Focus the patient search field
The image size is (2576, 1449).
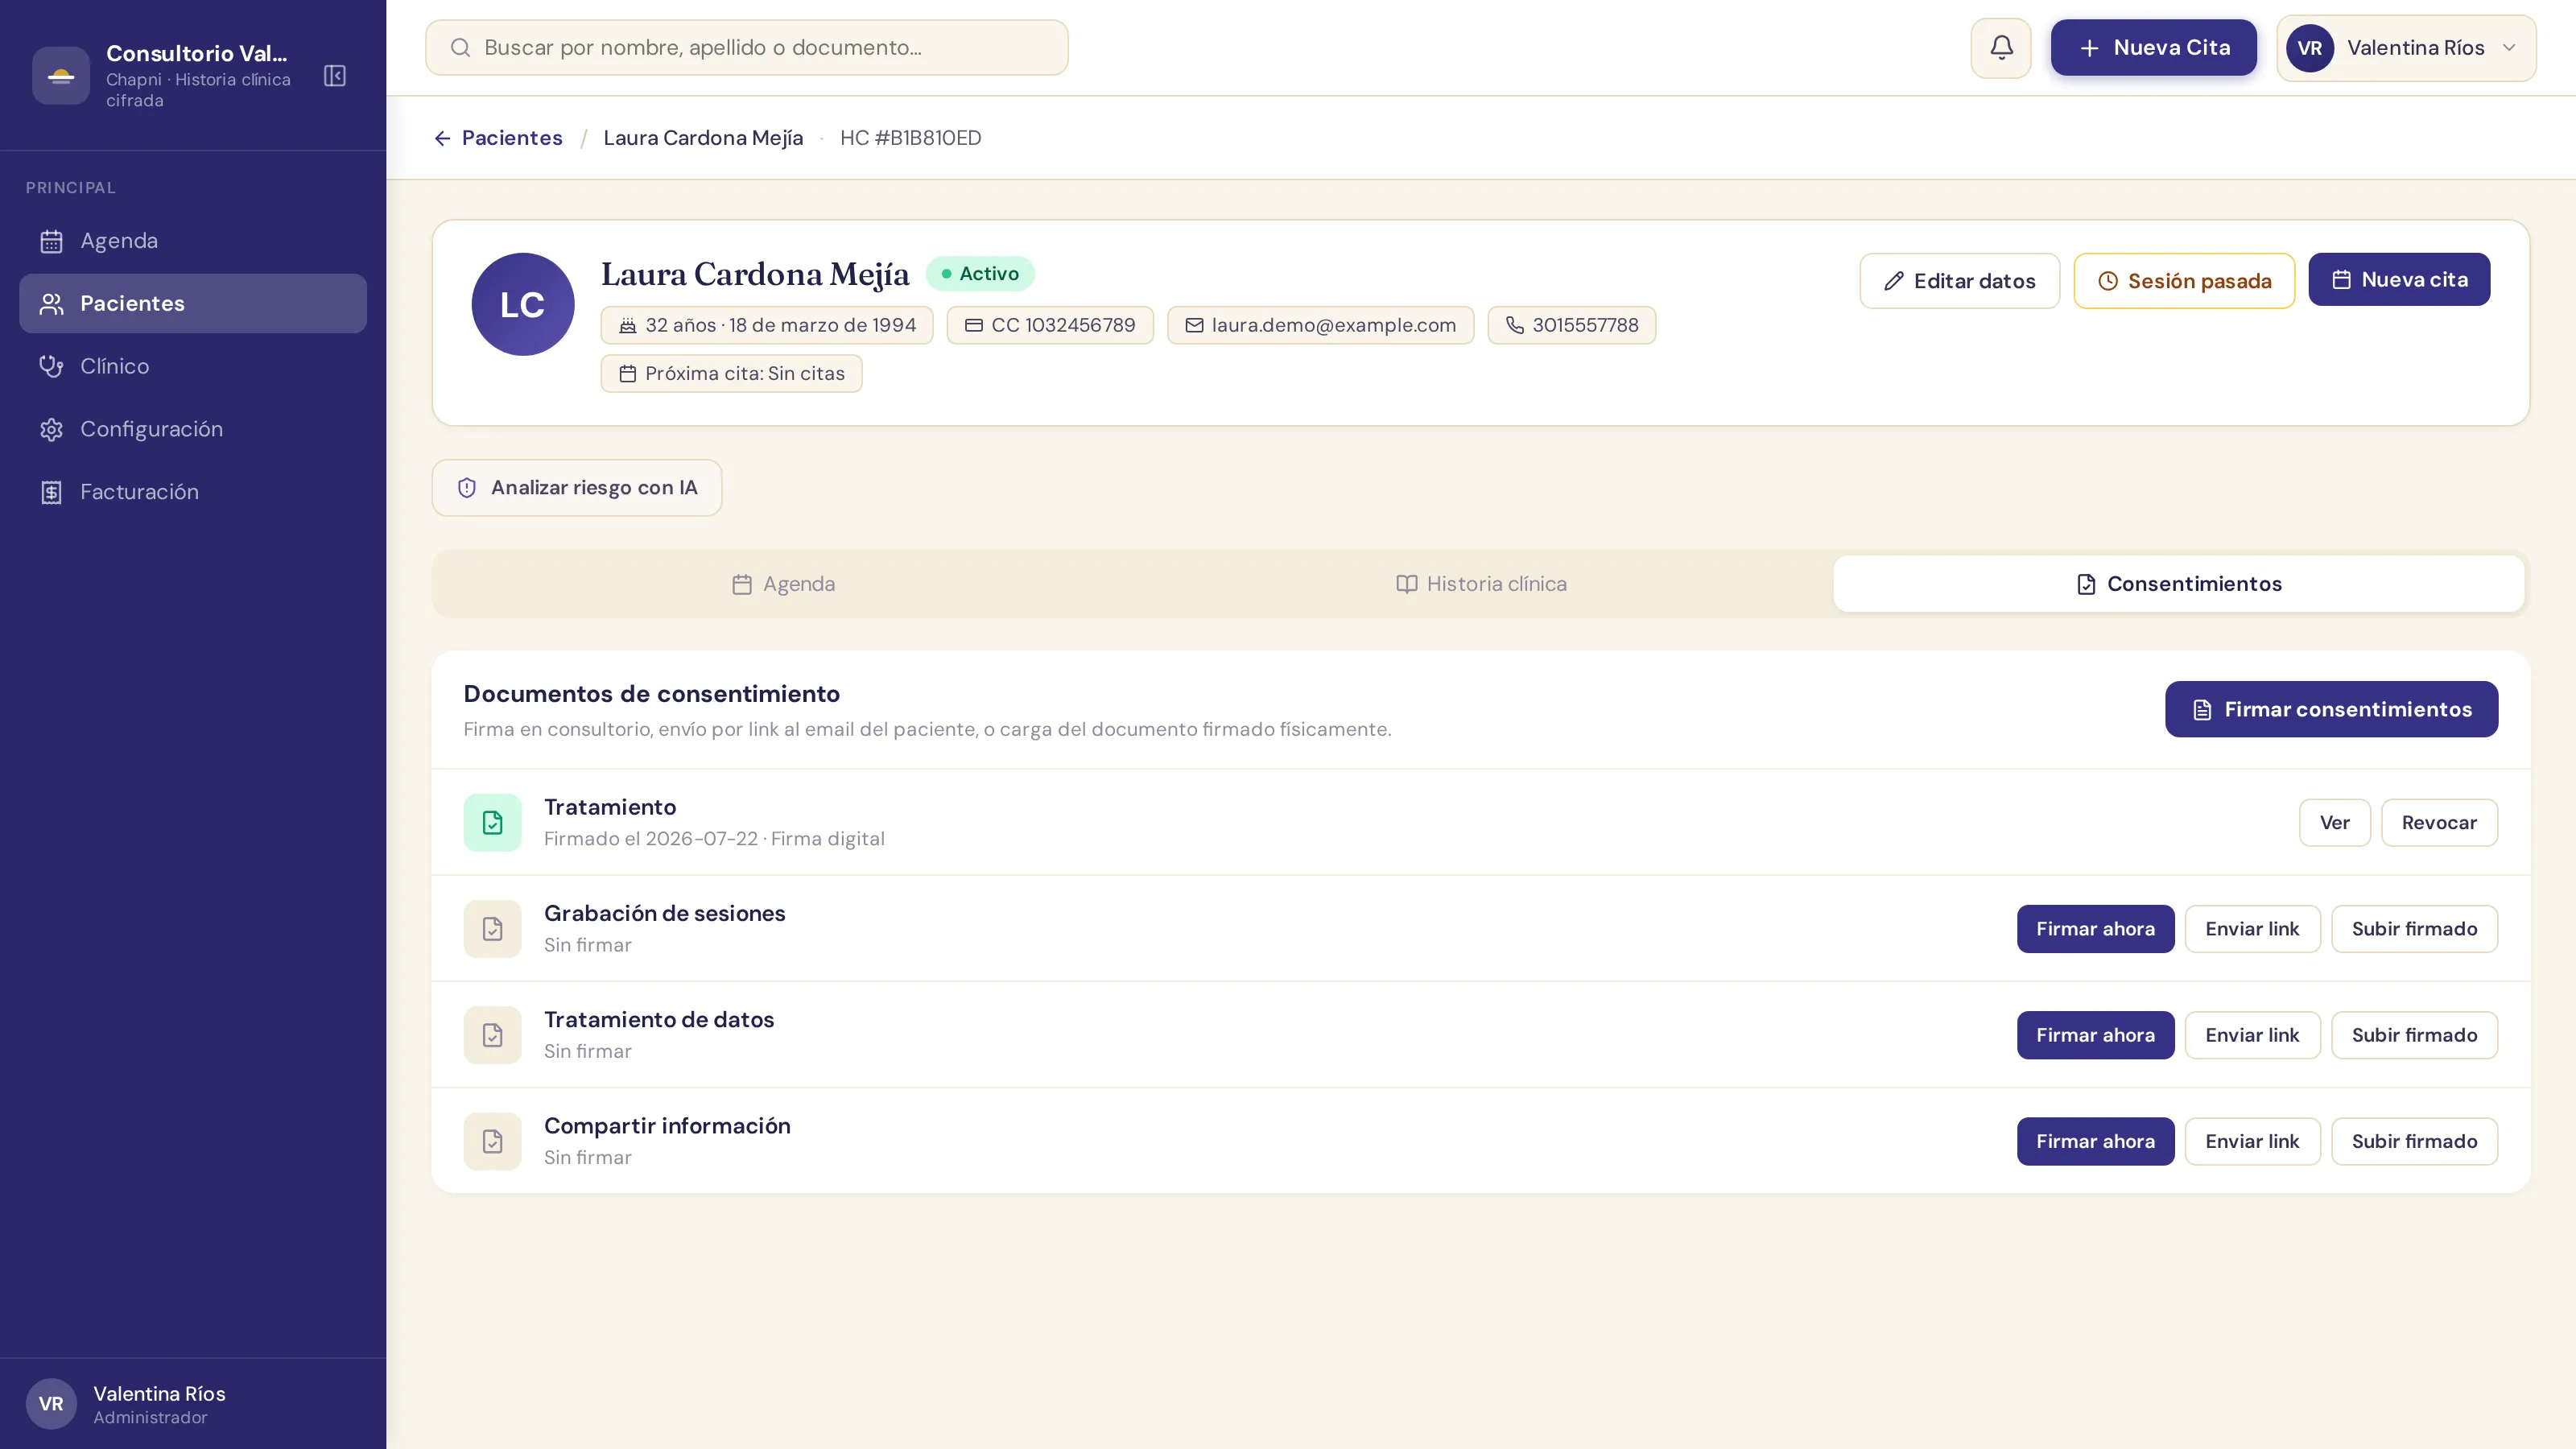(x=746, y=48)
